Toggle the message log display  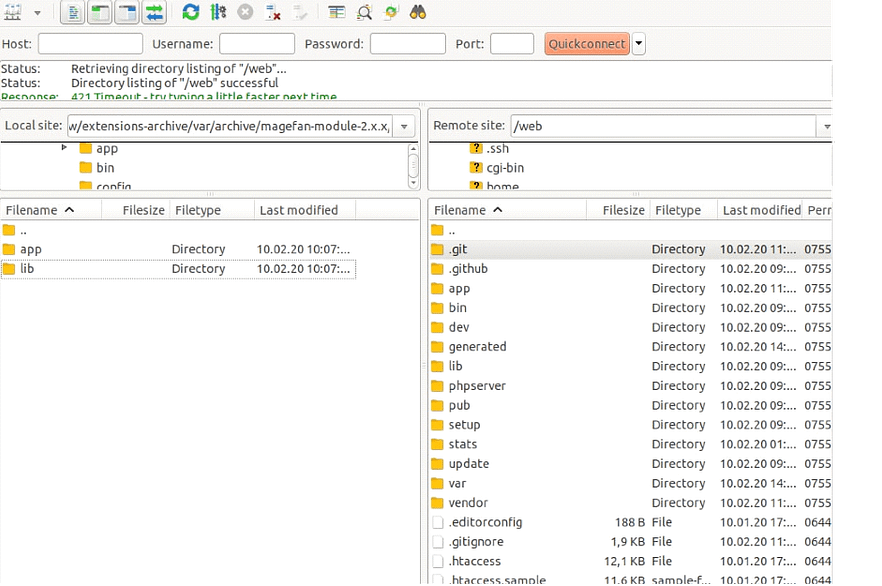click(x=73, y=13)
